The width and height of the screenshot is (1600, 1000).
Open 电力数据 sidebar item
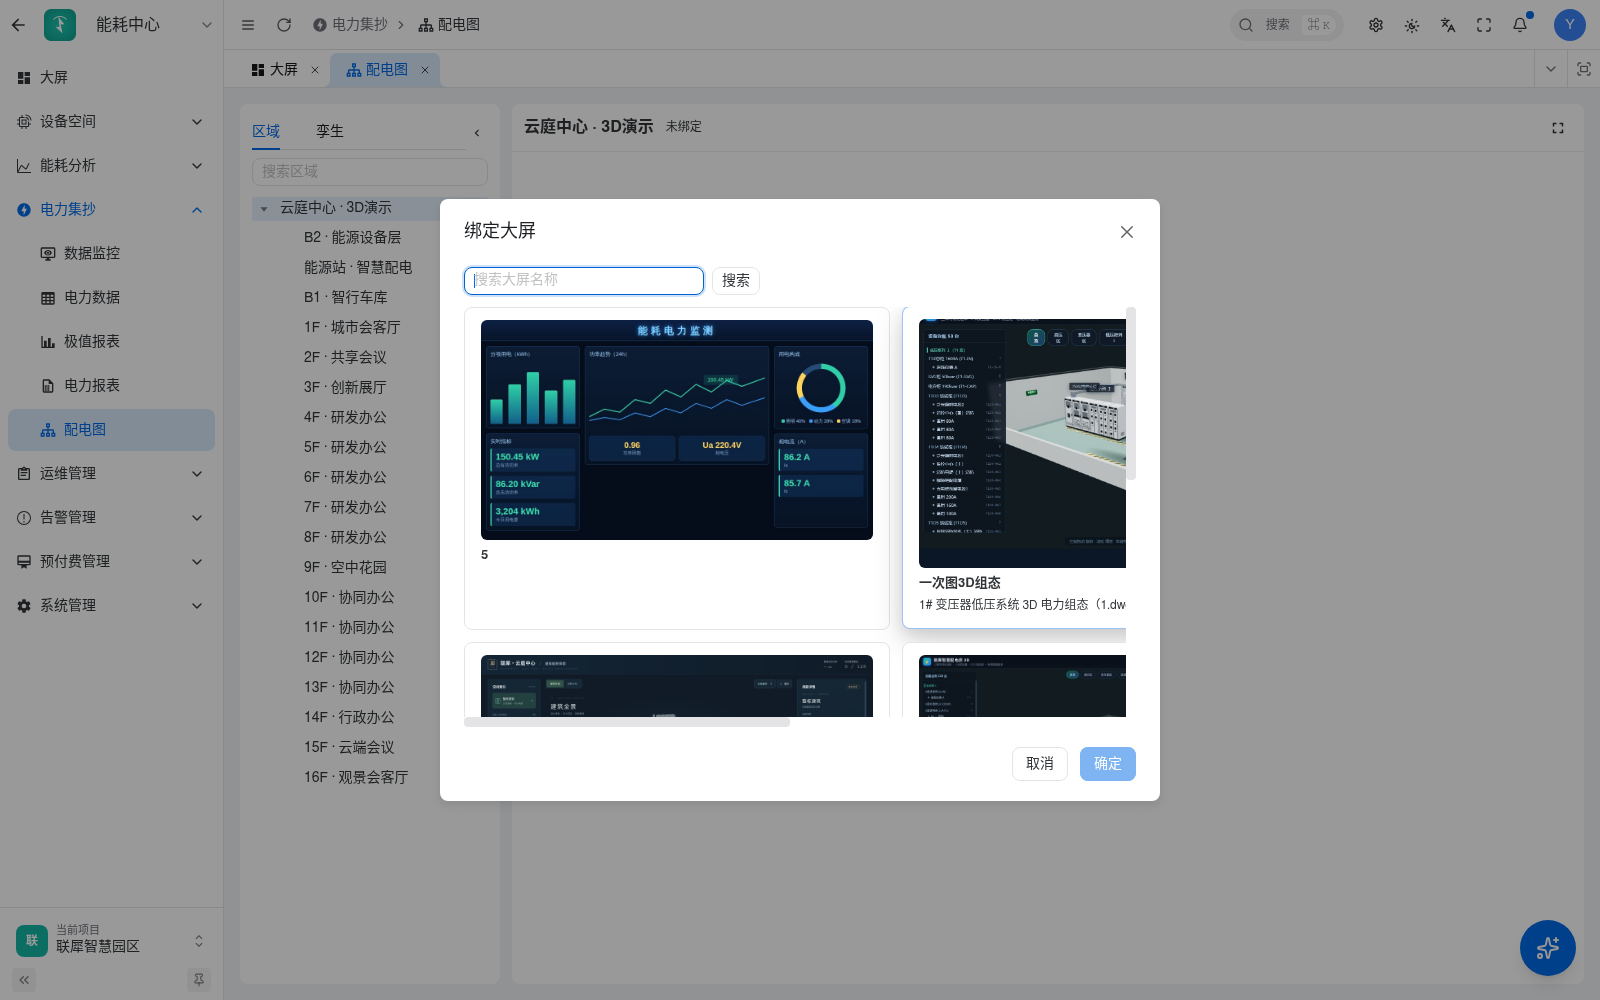click(111, 297)
